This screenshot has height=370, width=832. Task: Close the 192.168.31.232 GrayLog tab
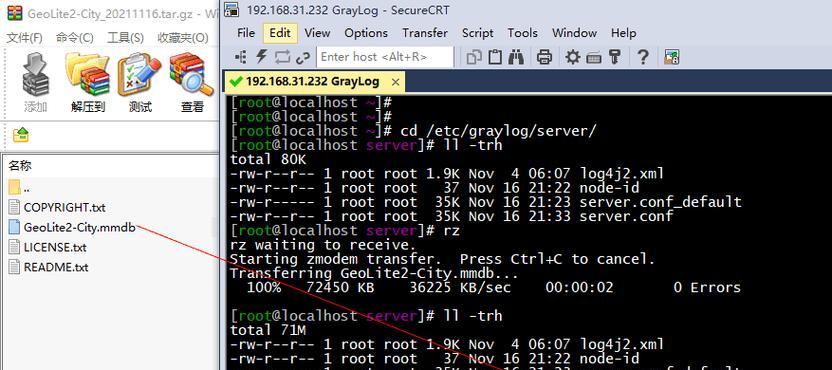pos(395,82)
